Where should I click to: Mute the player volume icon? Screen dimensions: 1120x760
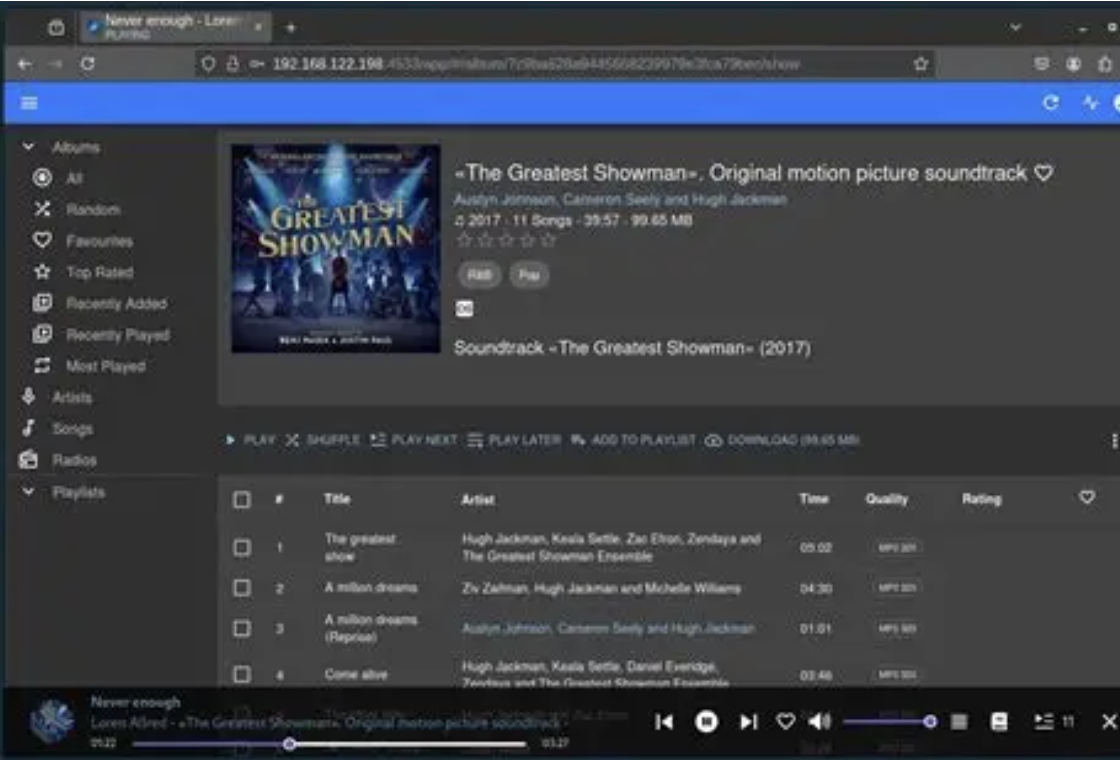click(819, 721)
